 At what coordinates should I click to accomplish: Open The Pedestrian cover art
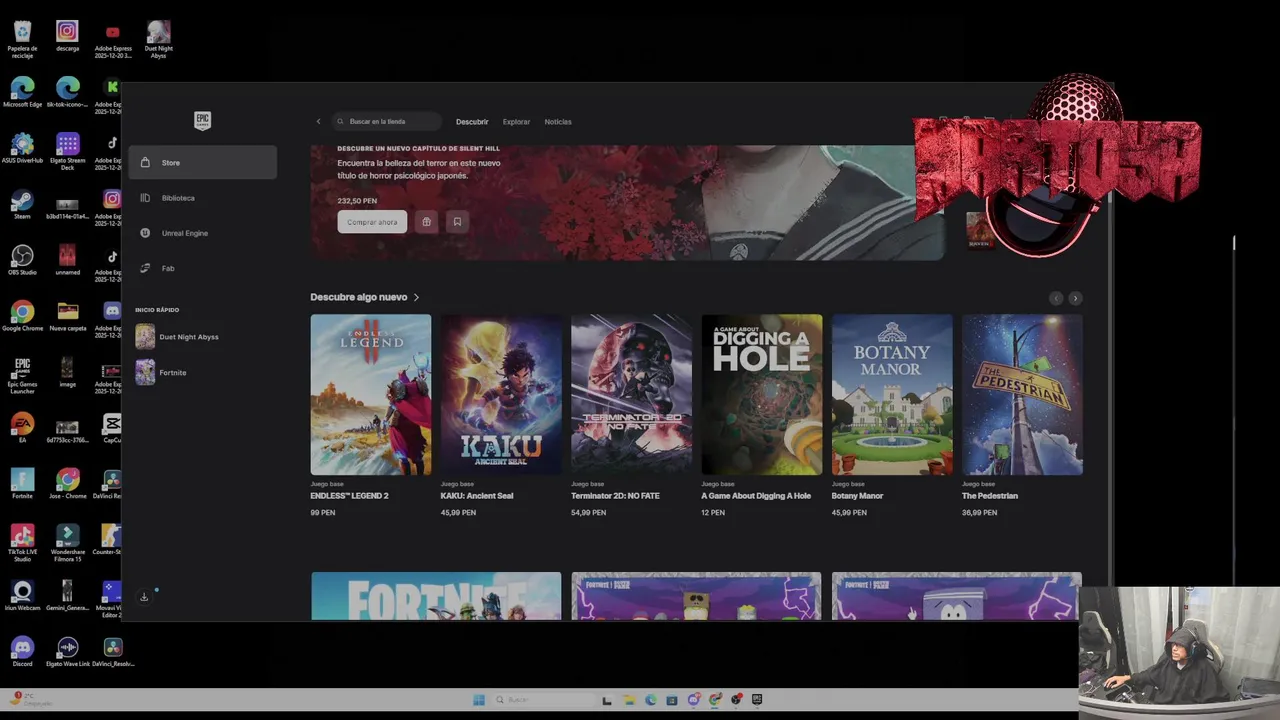tap(1022, 395)
